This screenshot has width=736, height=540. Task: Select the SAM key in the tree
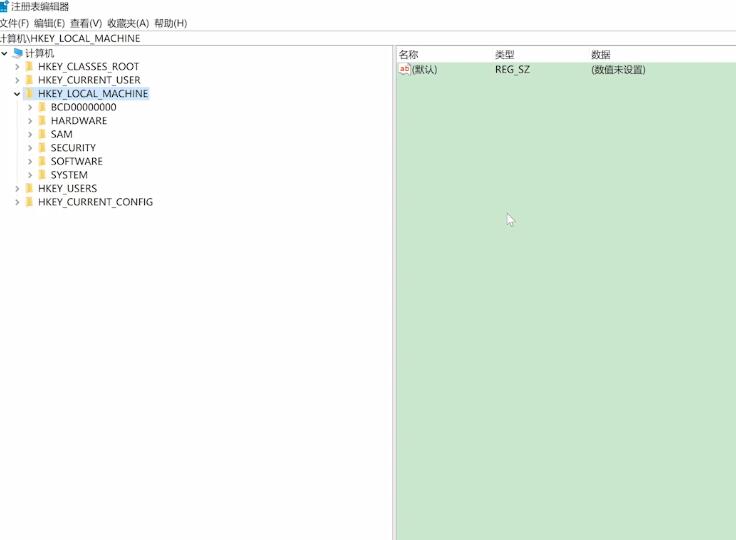click(61, 134)
